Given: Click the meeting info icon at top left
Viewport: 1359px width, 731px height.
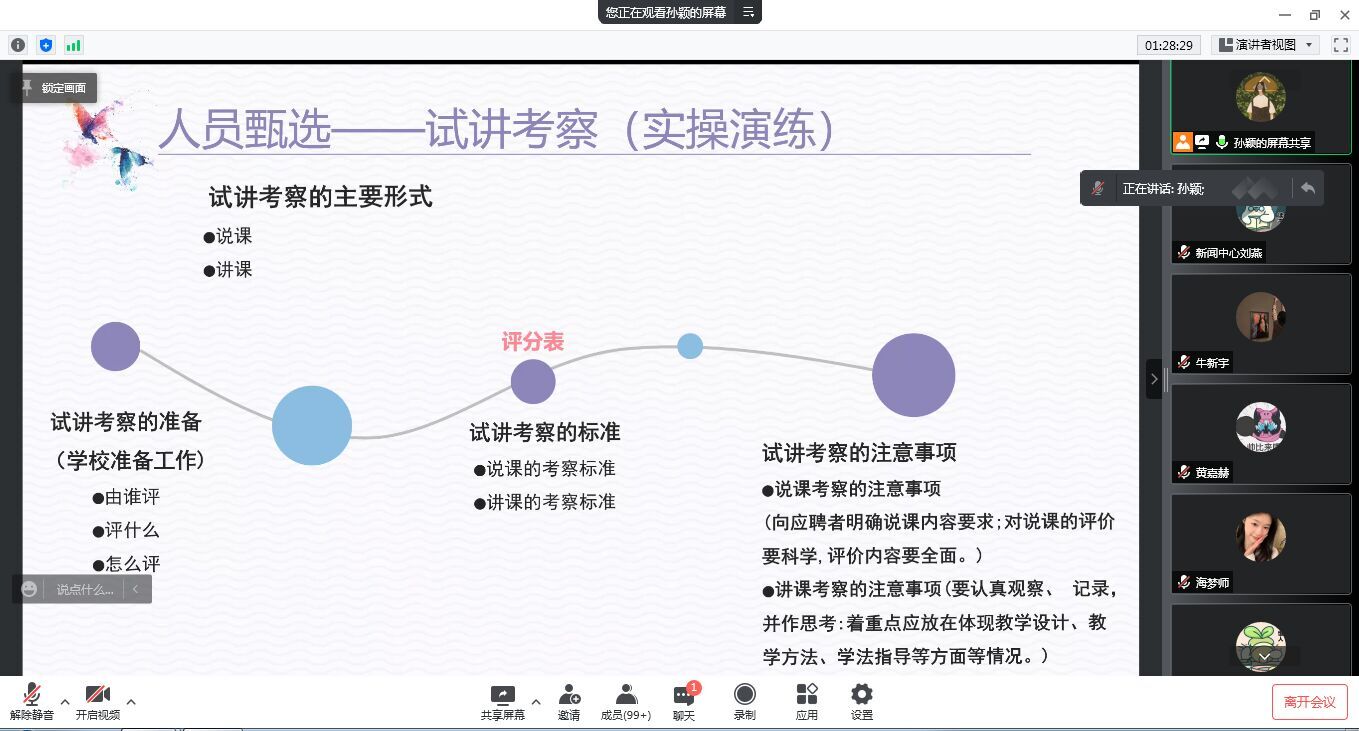Looking at the screenshot, I should pos(18,45).
